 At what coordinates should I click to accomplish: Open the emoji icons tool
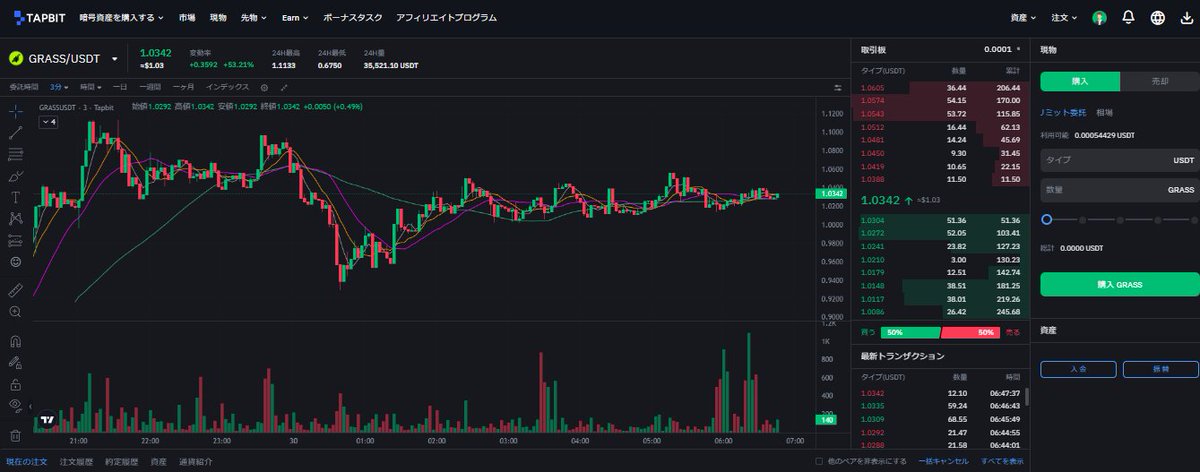[x=15, y=262]
